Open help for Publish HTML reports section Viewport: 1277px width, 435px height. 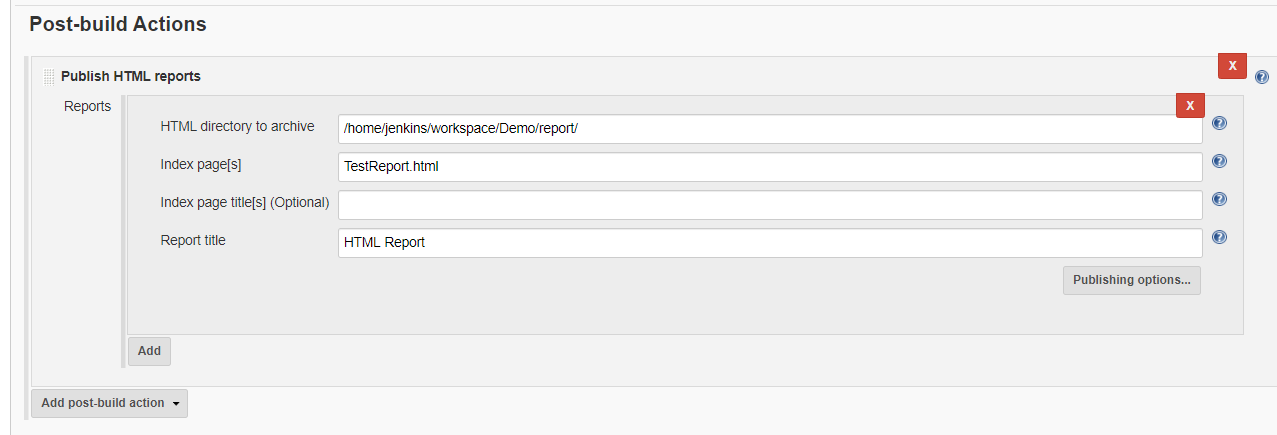pos(1261,77)
